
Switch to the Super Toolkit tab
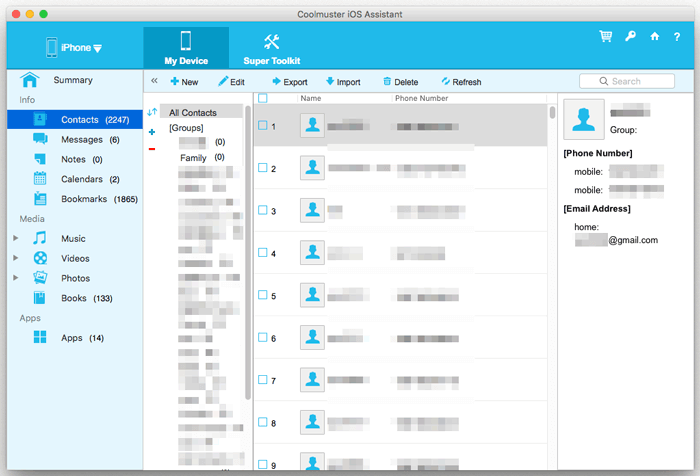coord(271,48)
